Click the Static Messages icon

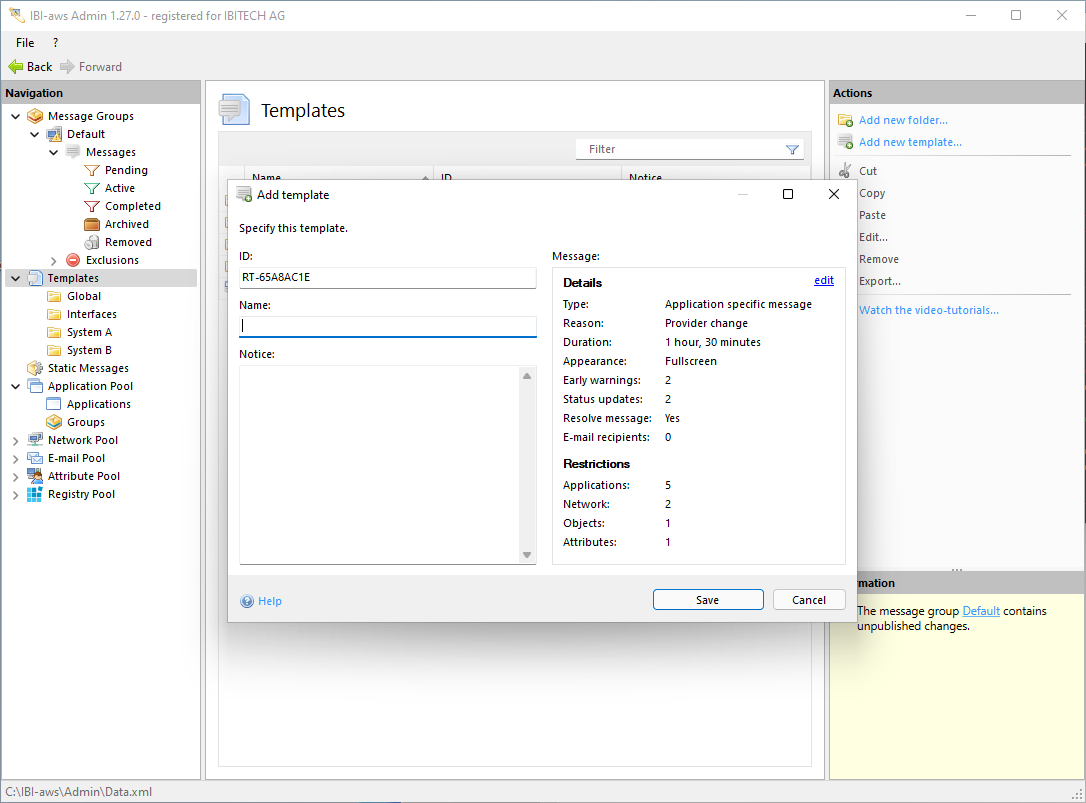[x=35, y=368]
